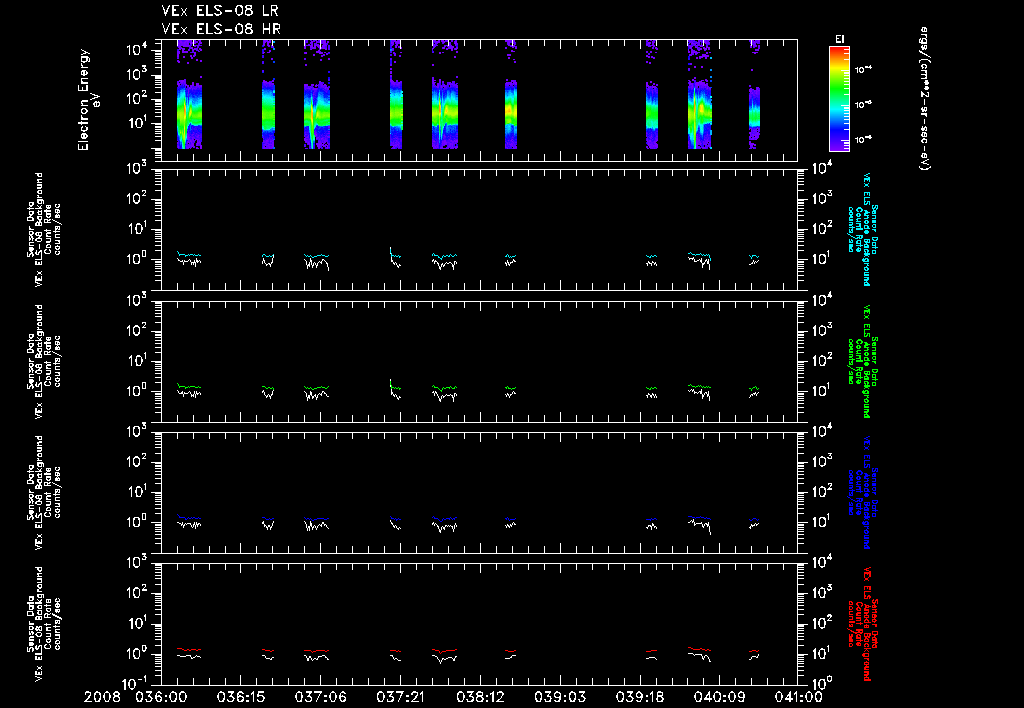Click the green "Anode Background" right-axis label
The image size is (1024, 708).
click(867, 361)
